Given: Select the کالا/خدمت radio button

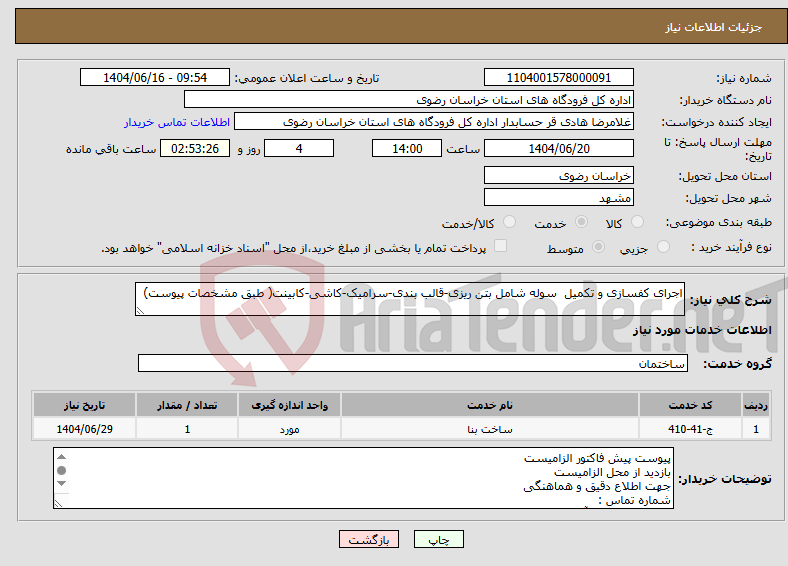Looking at the screenshot, I should pyautogui.click(x=510, y=222).
